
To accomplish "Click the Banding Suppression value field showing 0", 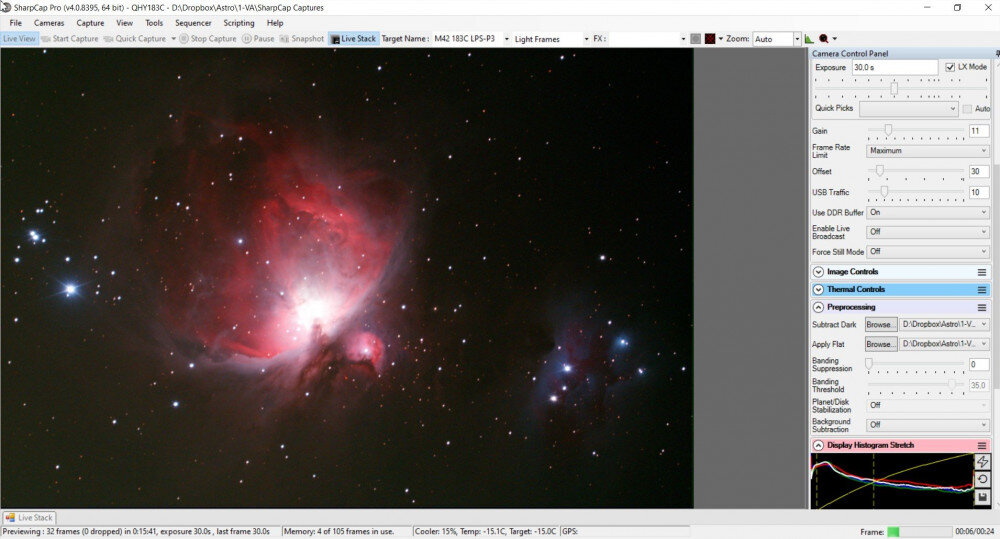I will point(978,364).
